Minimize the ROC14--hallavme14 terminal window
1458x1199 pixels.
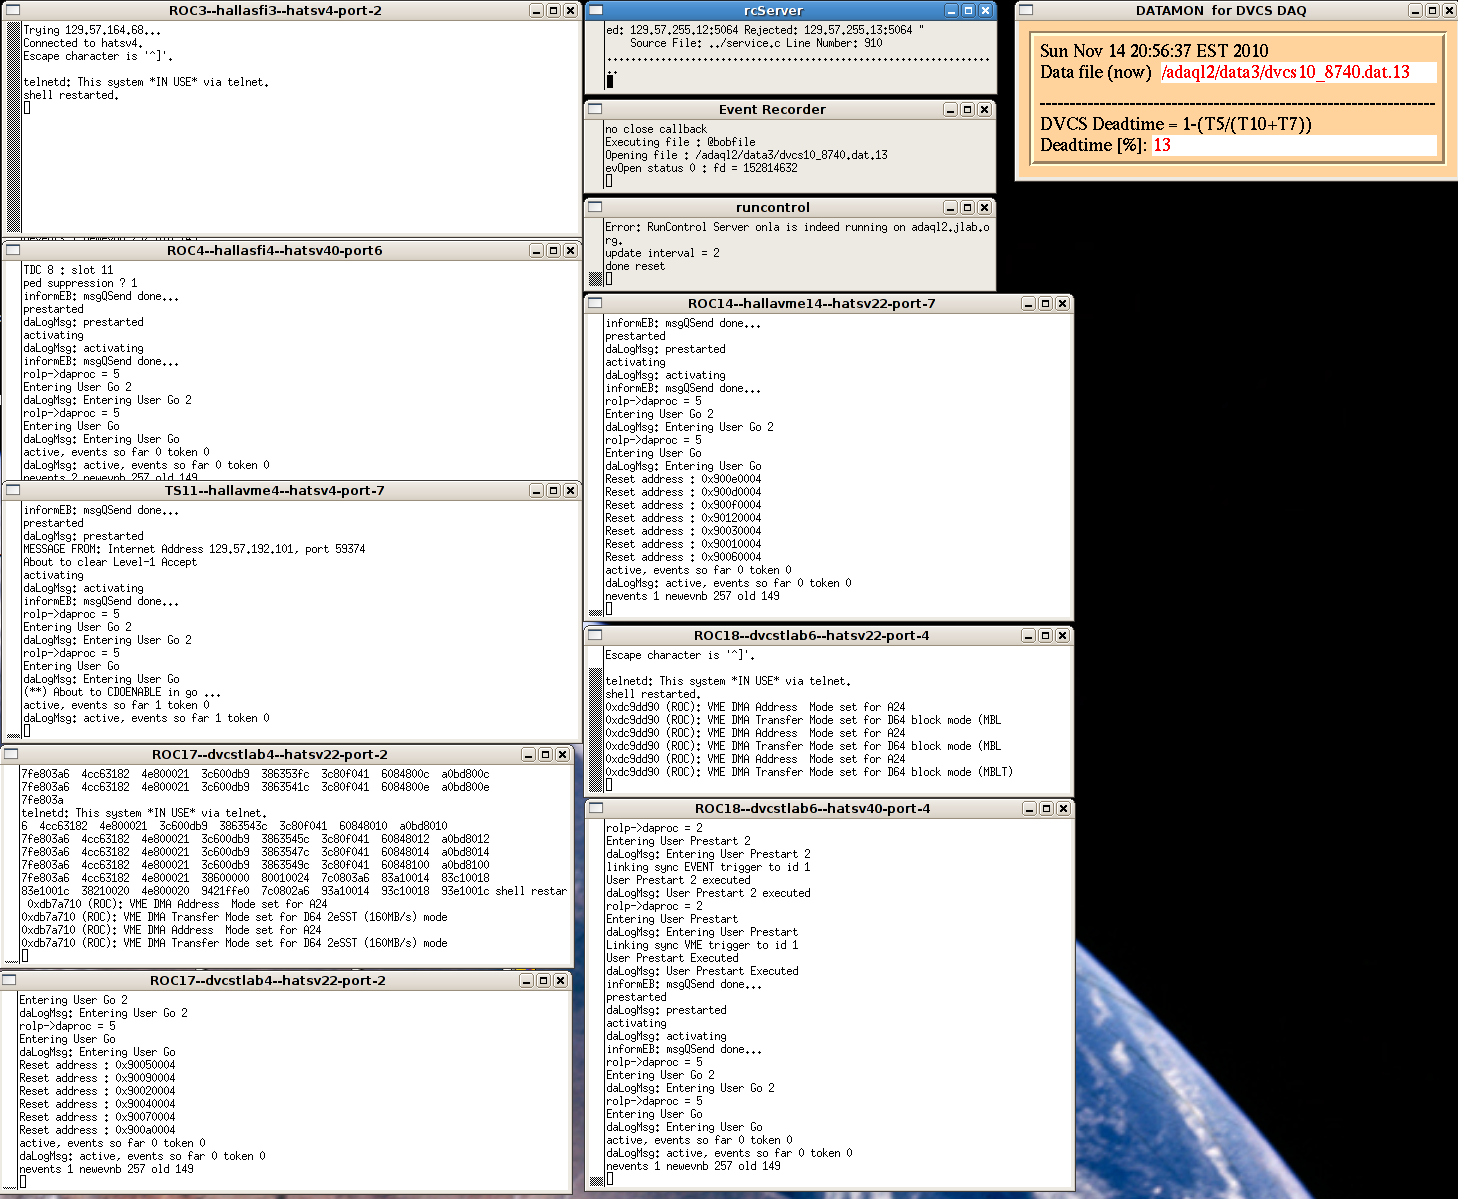(1028, 303)
